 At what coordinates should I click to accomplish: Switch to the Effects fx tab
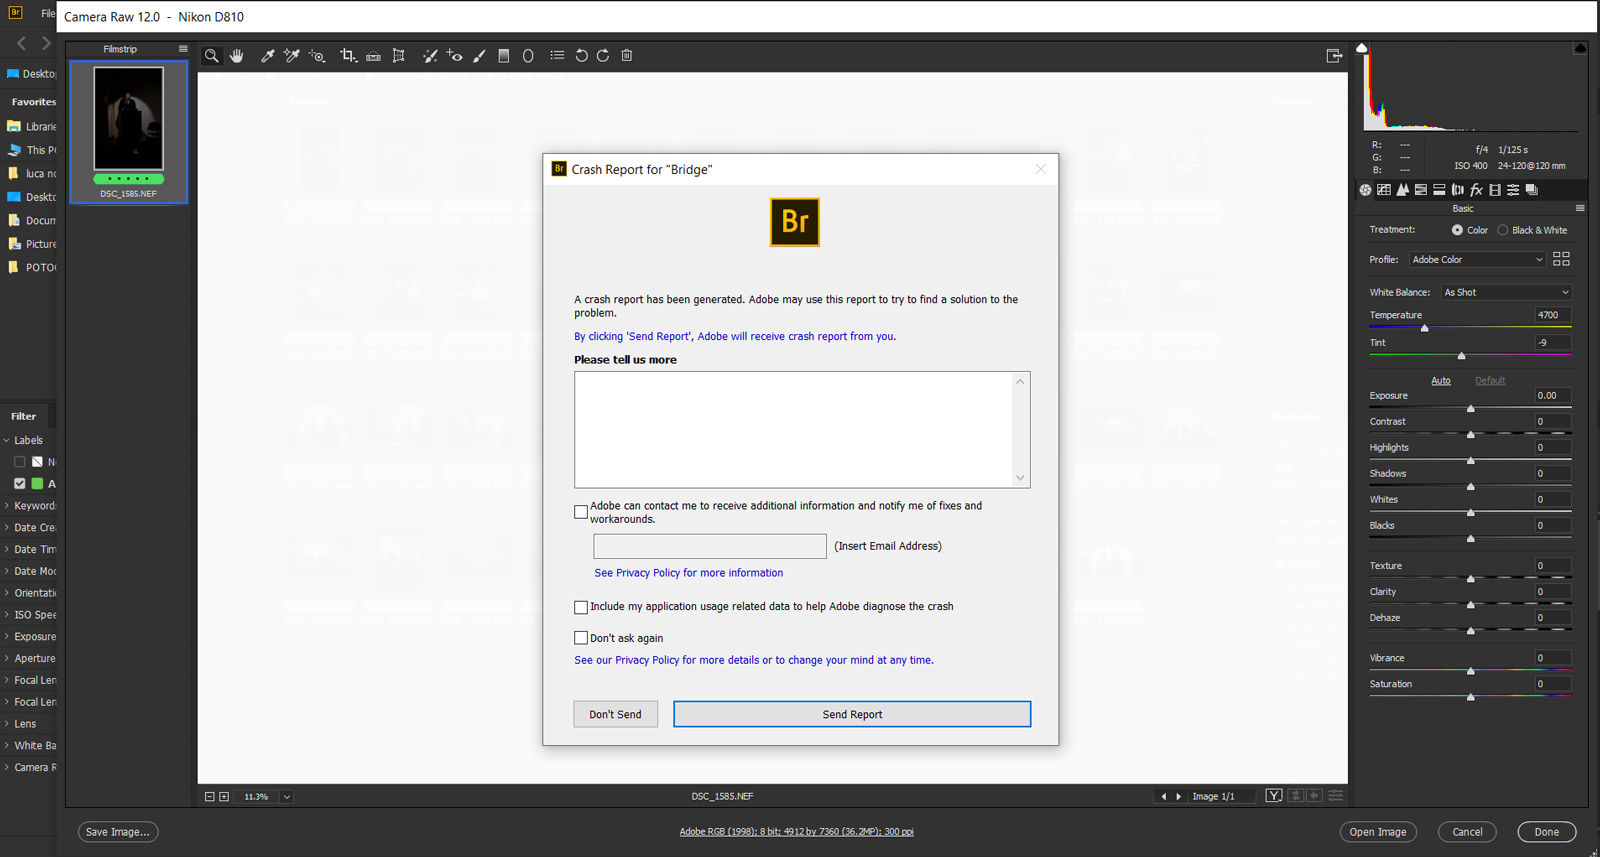(x=1476, y=190)
